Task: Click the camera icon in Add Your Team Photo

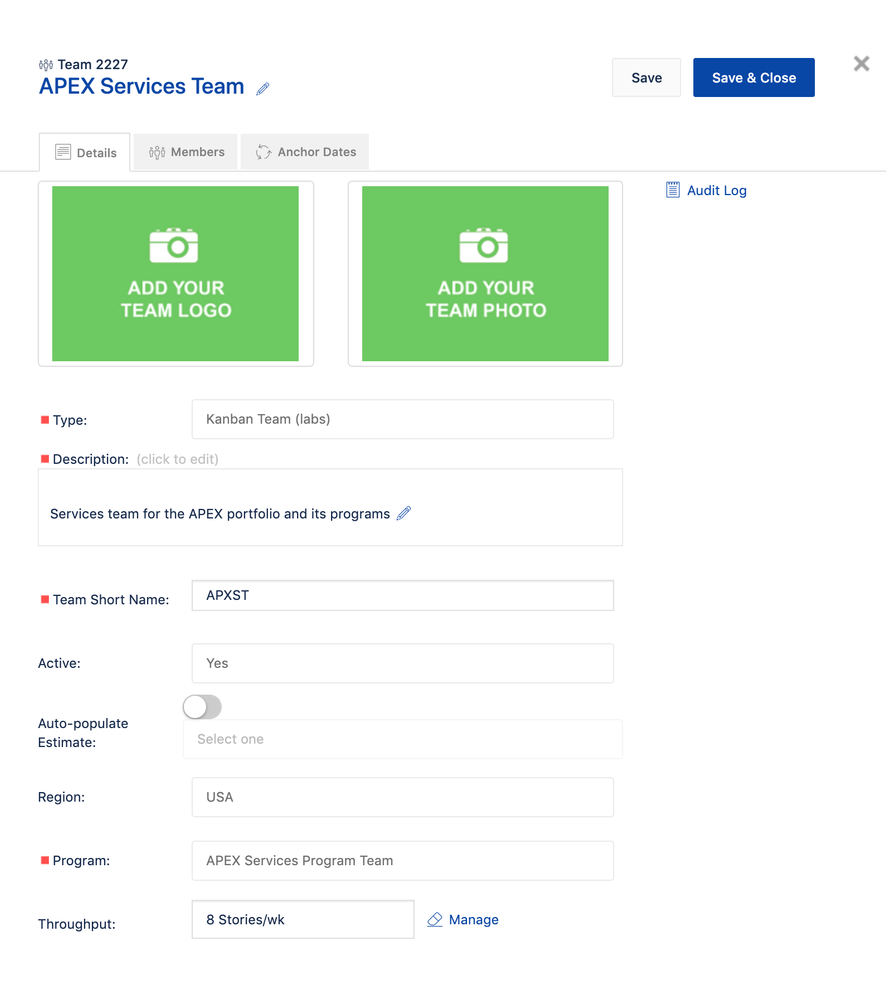Action: pyautogui.click(x=483, y=245)
